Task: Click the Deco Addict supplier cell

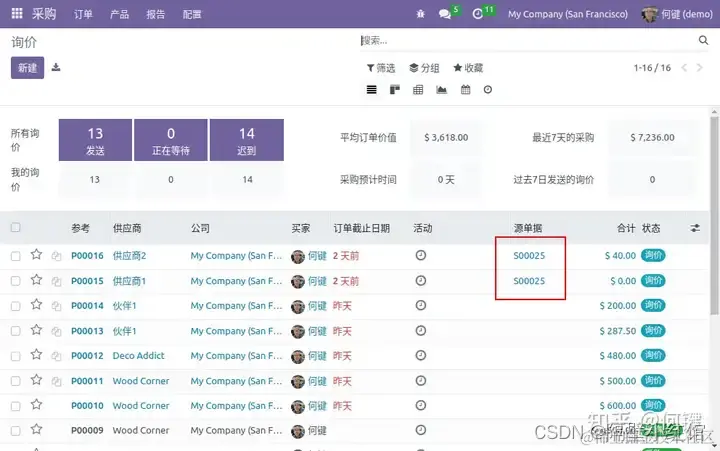Action: point(138,355)
